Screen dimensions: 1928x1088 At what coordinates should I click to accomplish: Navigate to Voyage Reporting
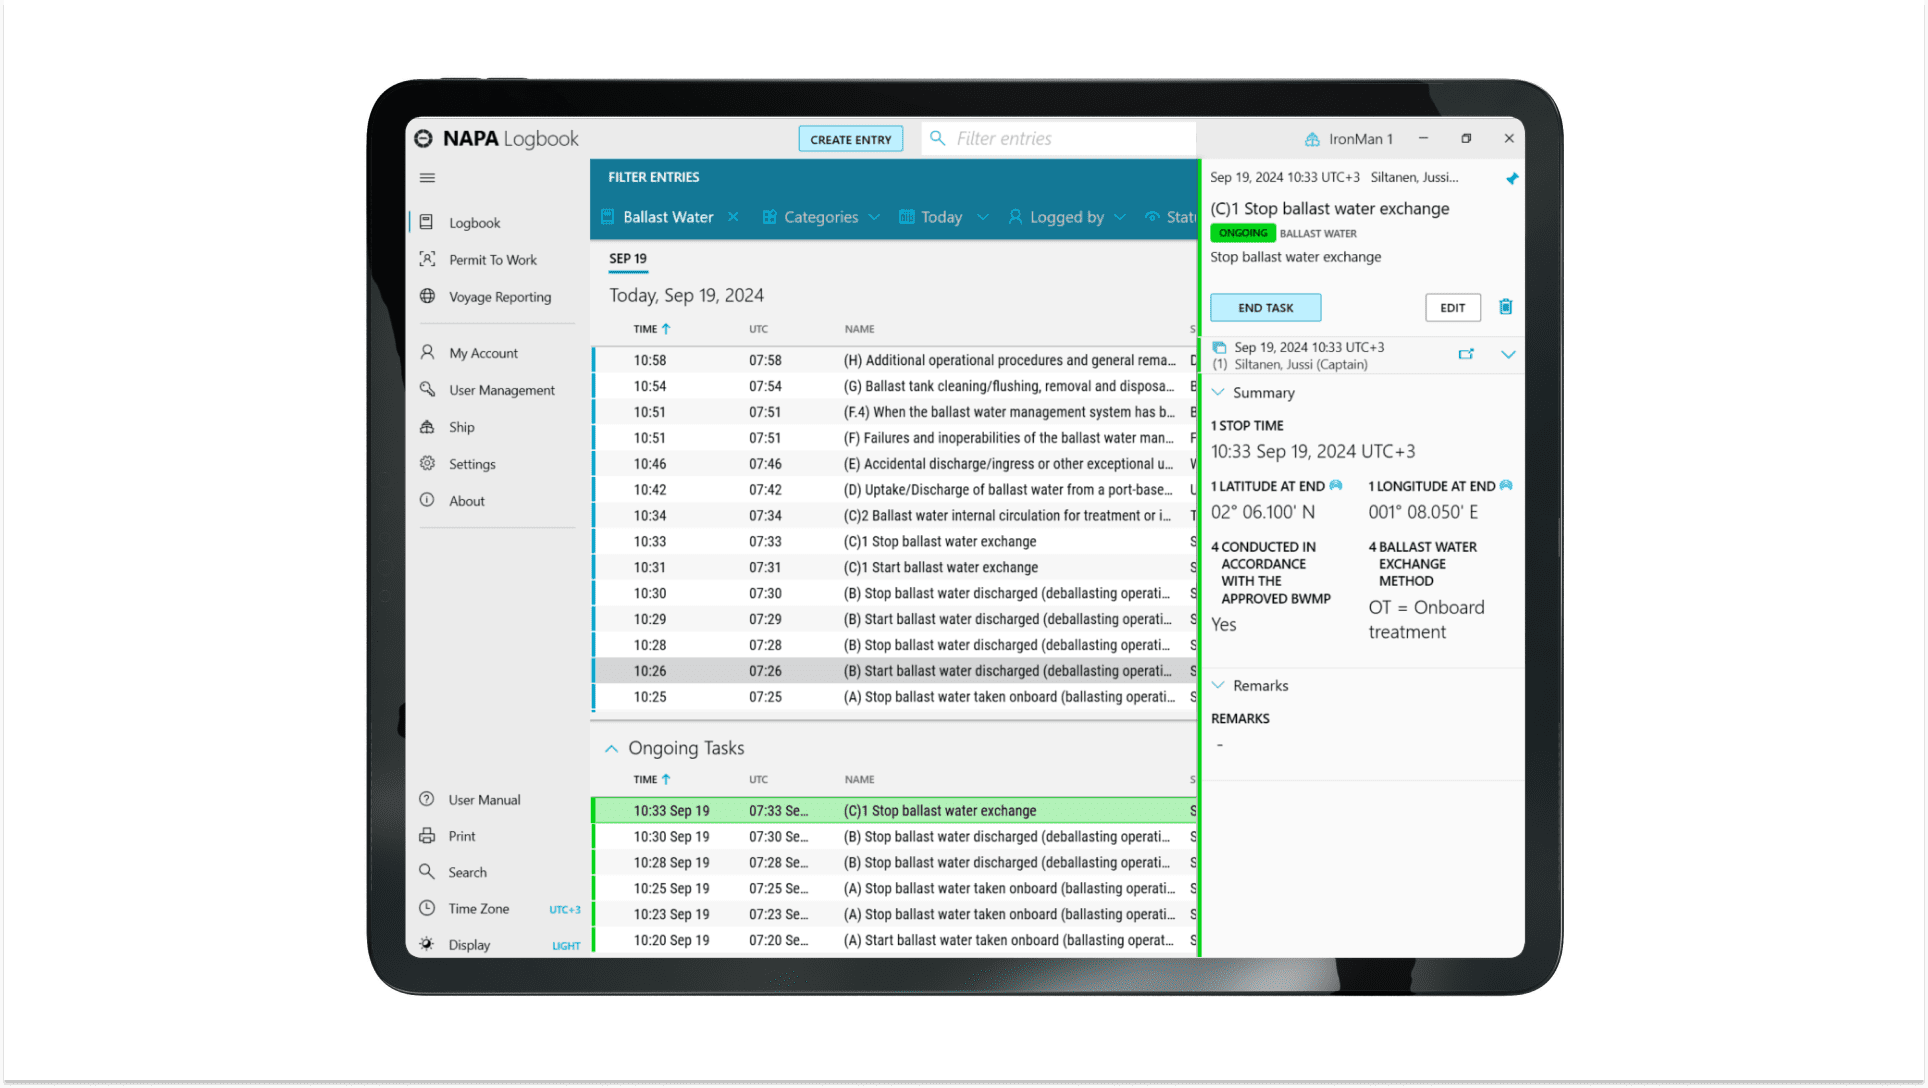[501, 295]
